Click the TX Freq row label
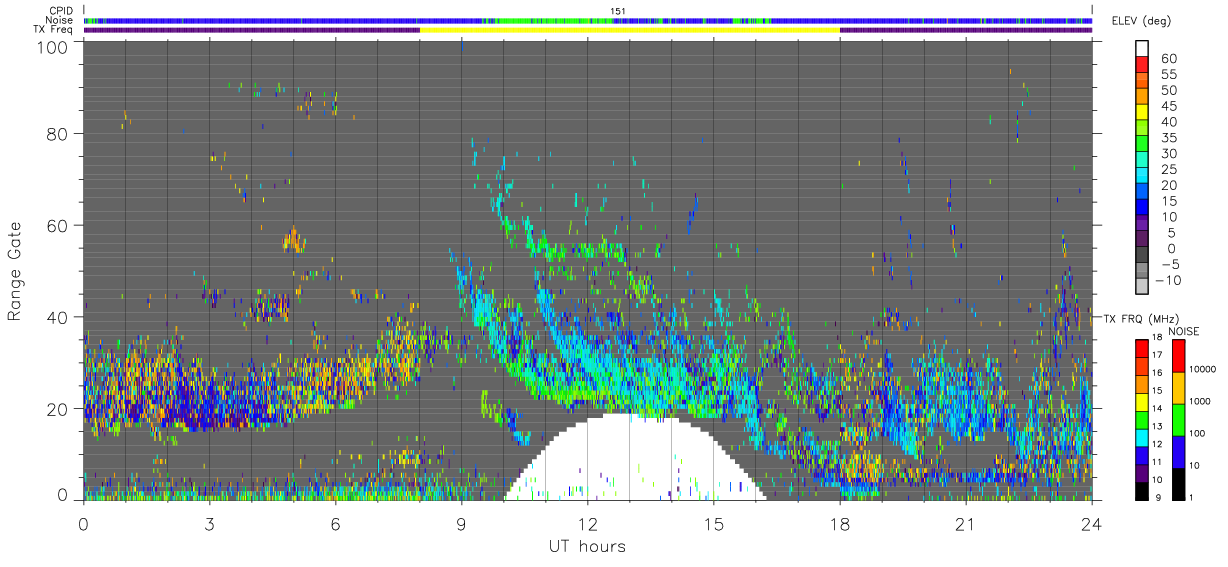 point(55,29)
